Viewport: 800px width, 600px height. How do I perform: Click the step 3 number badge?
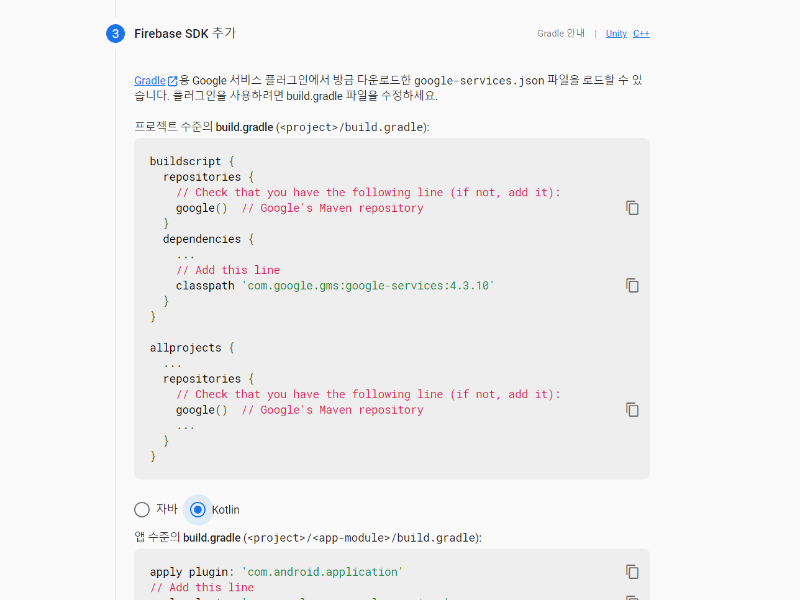point(115,34)
